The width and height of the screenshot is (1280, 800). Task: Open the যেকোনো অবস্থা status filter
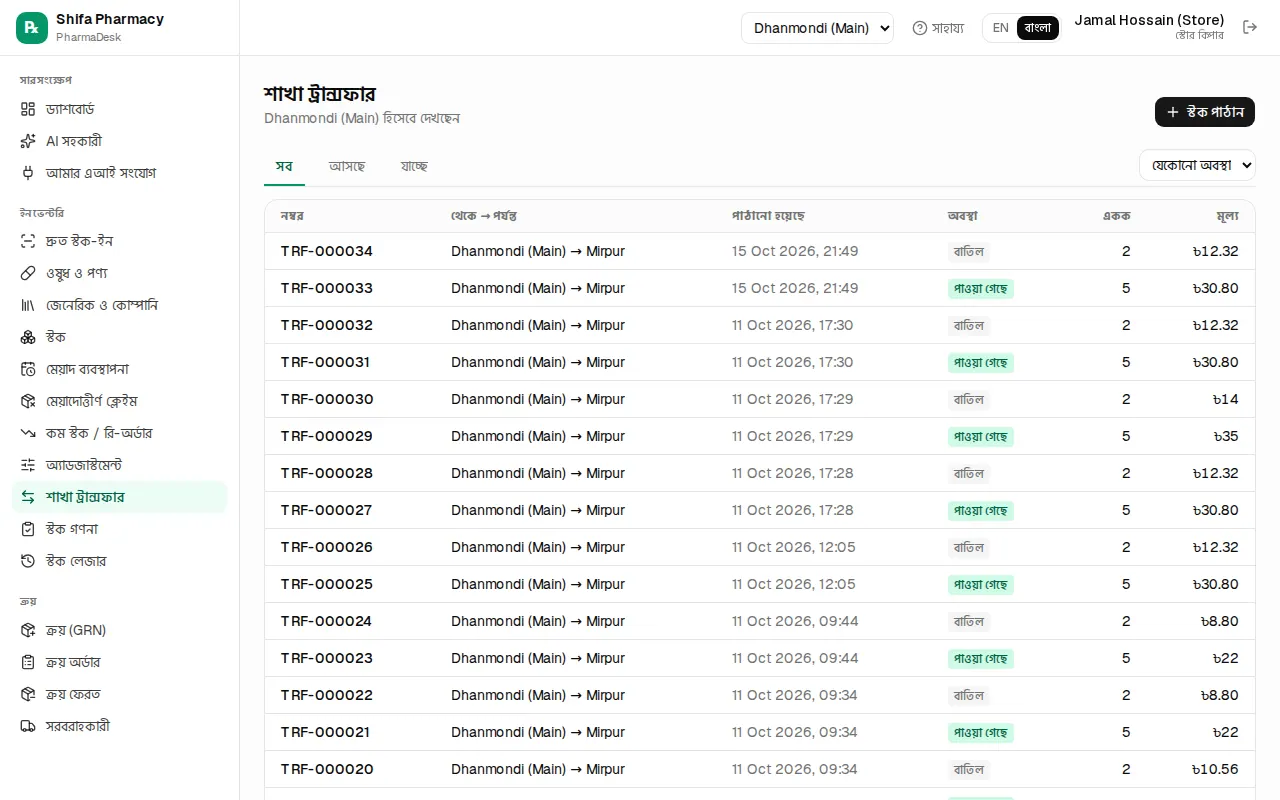pos(1197,165)
